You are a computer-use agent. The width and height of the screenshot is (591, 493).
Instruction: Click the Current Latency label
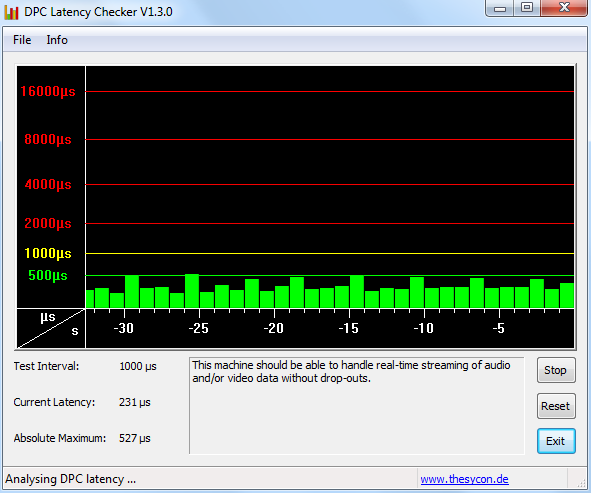[x=54, y=402]
